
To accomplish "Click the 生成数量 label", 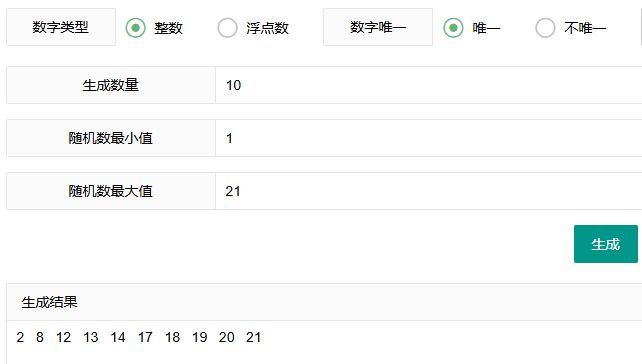I will click(x=111, y=85).
